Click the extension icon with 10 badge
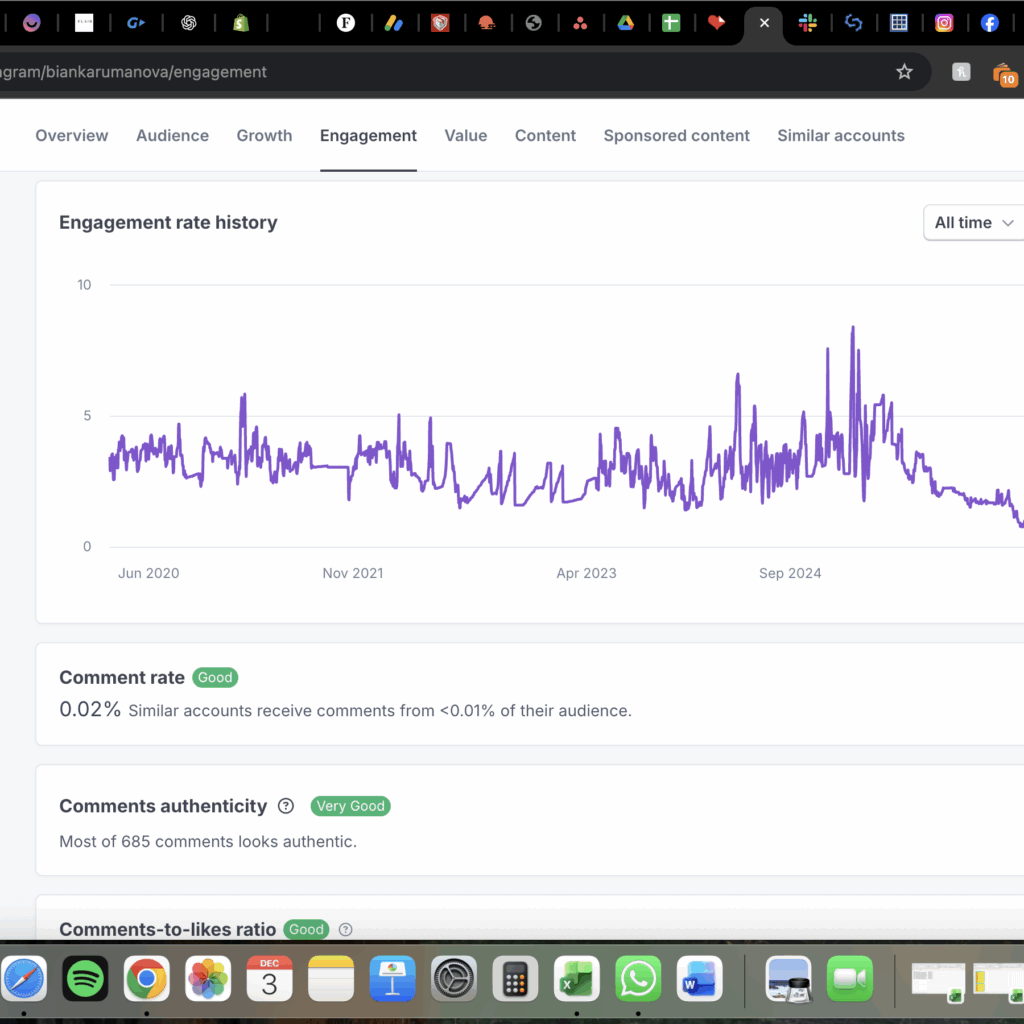The image size is (1024, 1024). click(1004, 74)
